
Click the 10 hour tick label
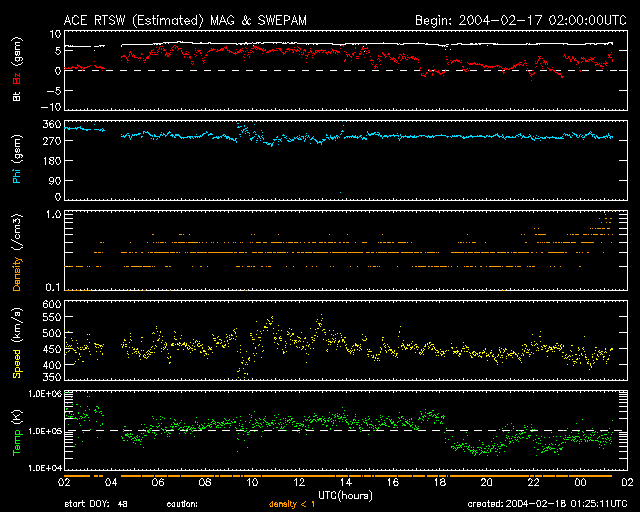(x=252, y=482)
